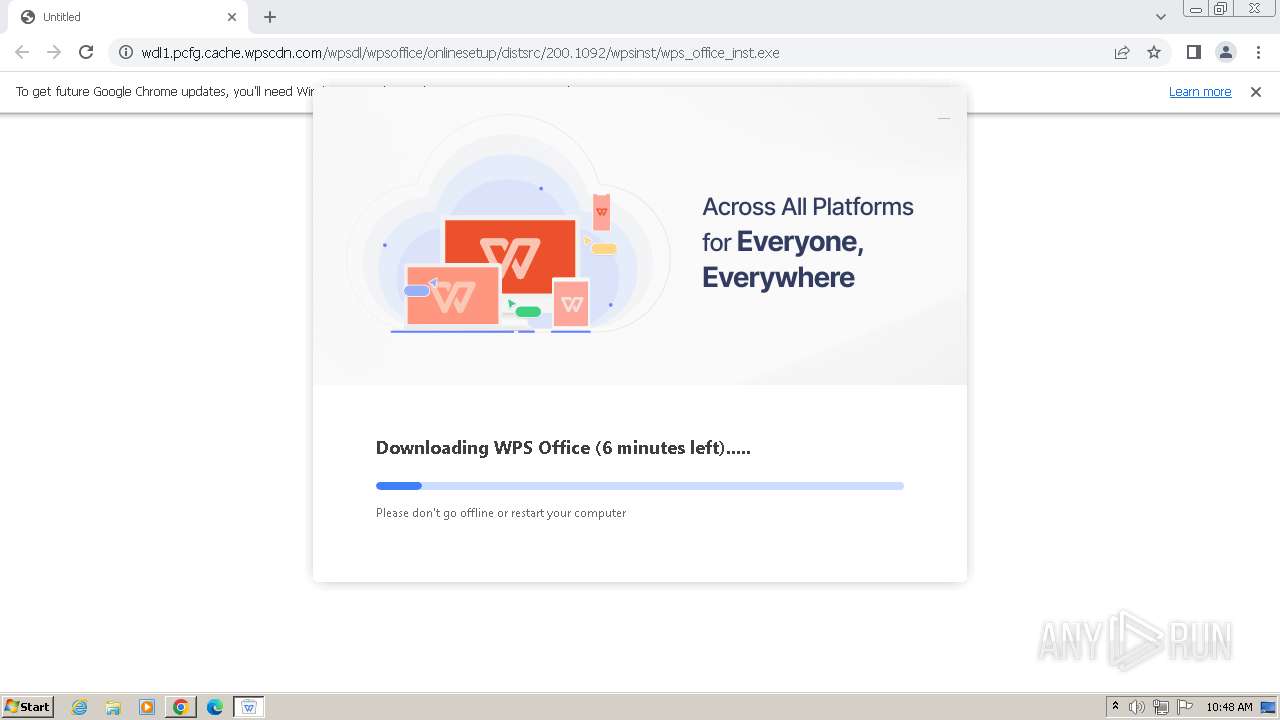Close the Untitled tab
The image size is (1280, 720).
pos(232,17)
